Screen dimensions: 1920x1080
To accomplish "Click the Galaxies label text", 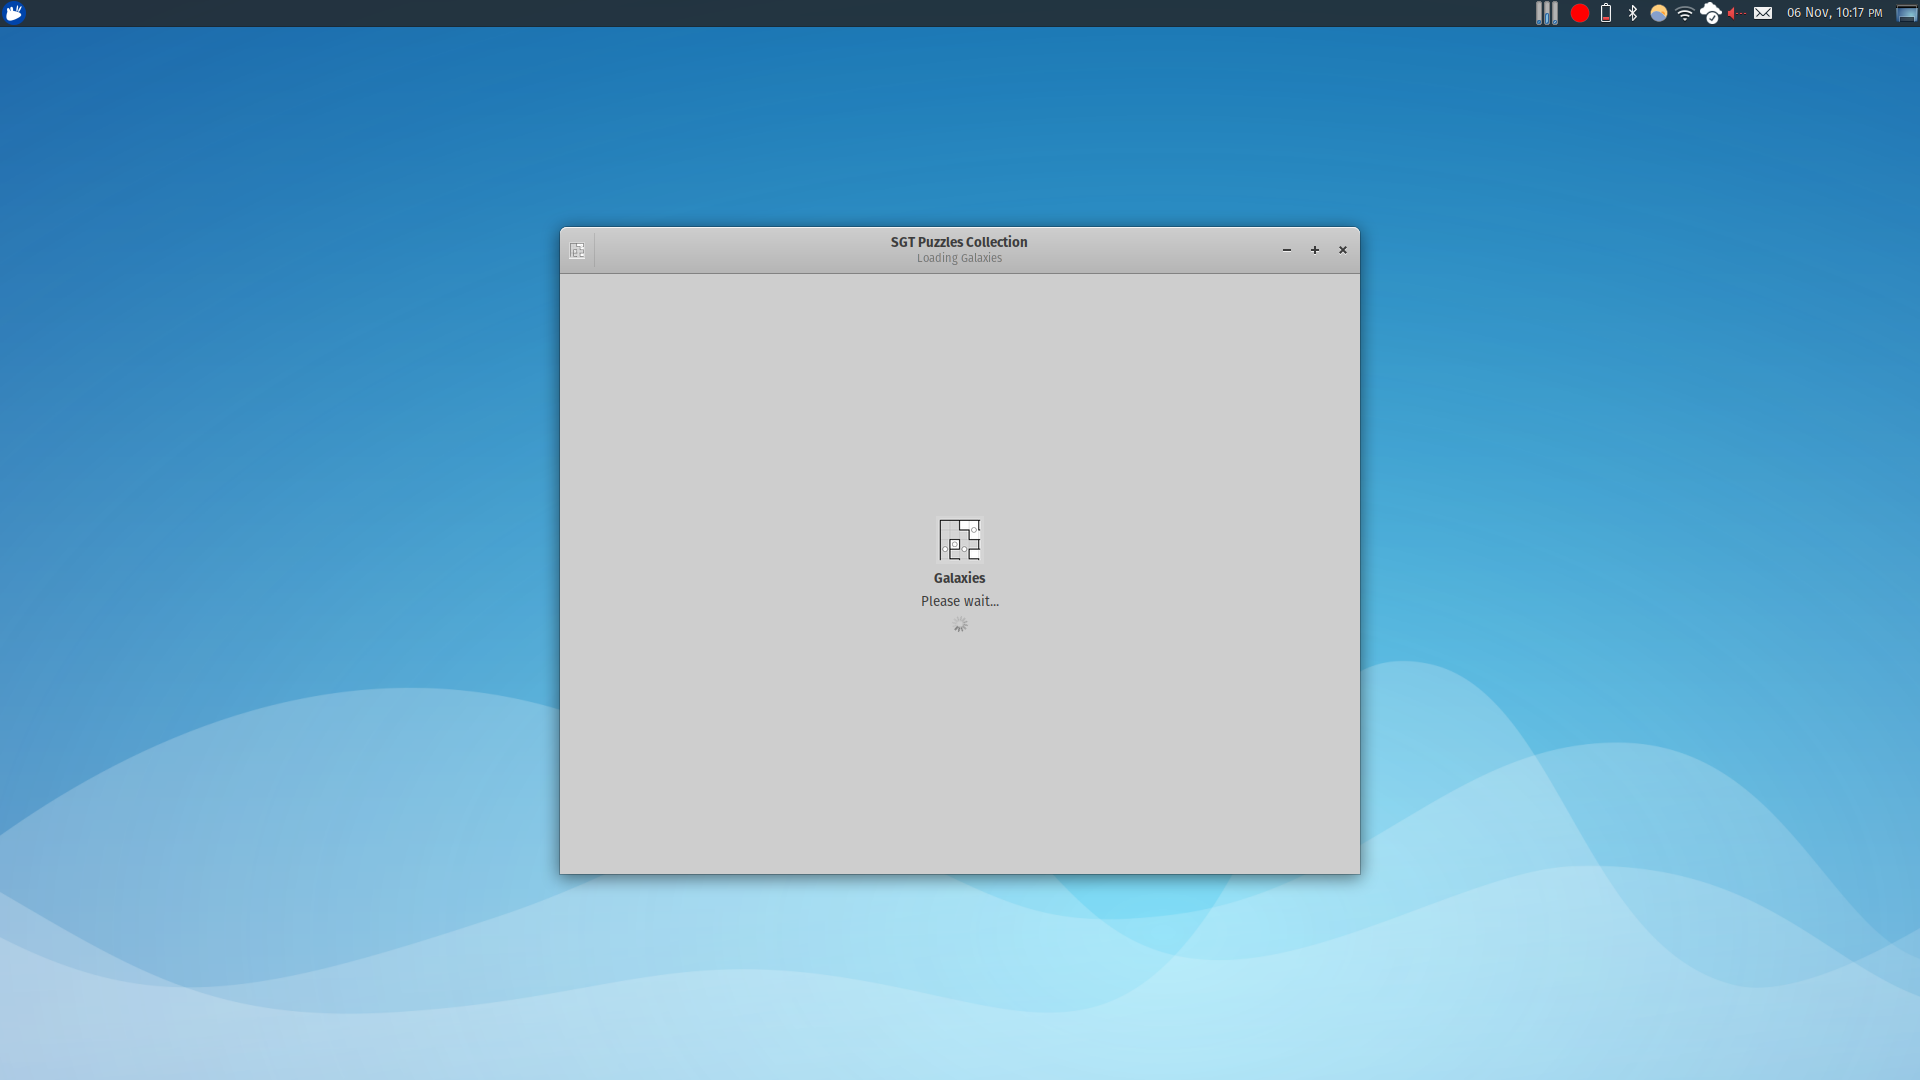I will (x=959, y=578).
